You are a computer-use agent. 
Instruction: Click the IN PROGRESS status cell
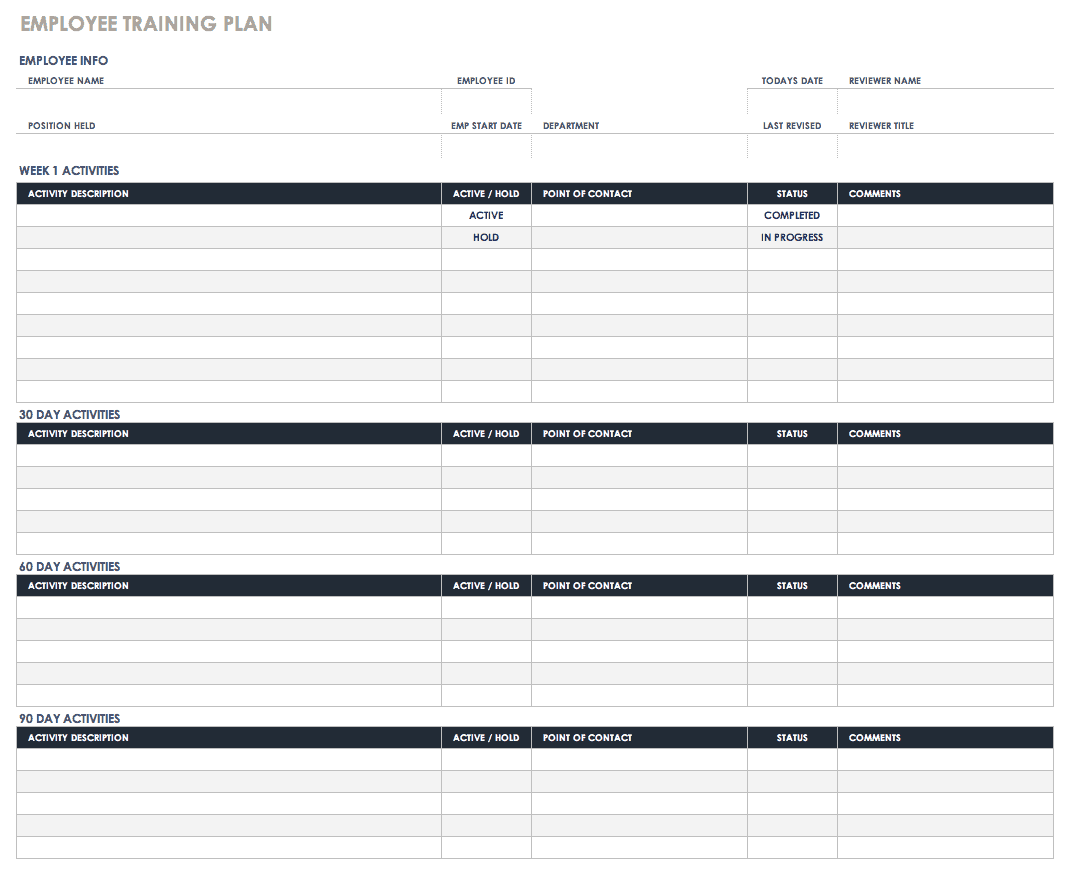click(x=792, y=237)
